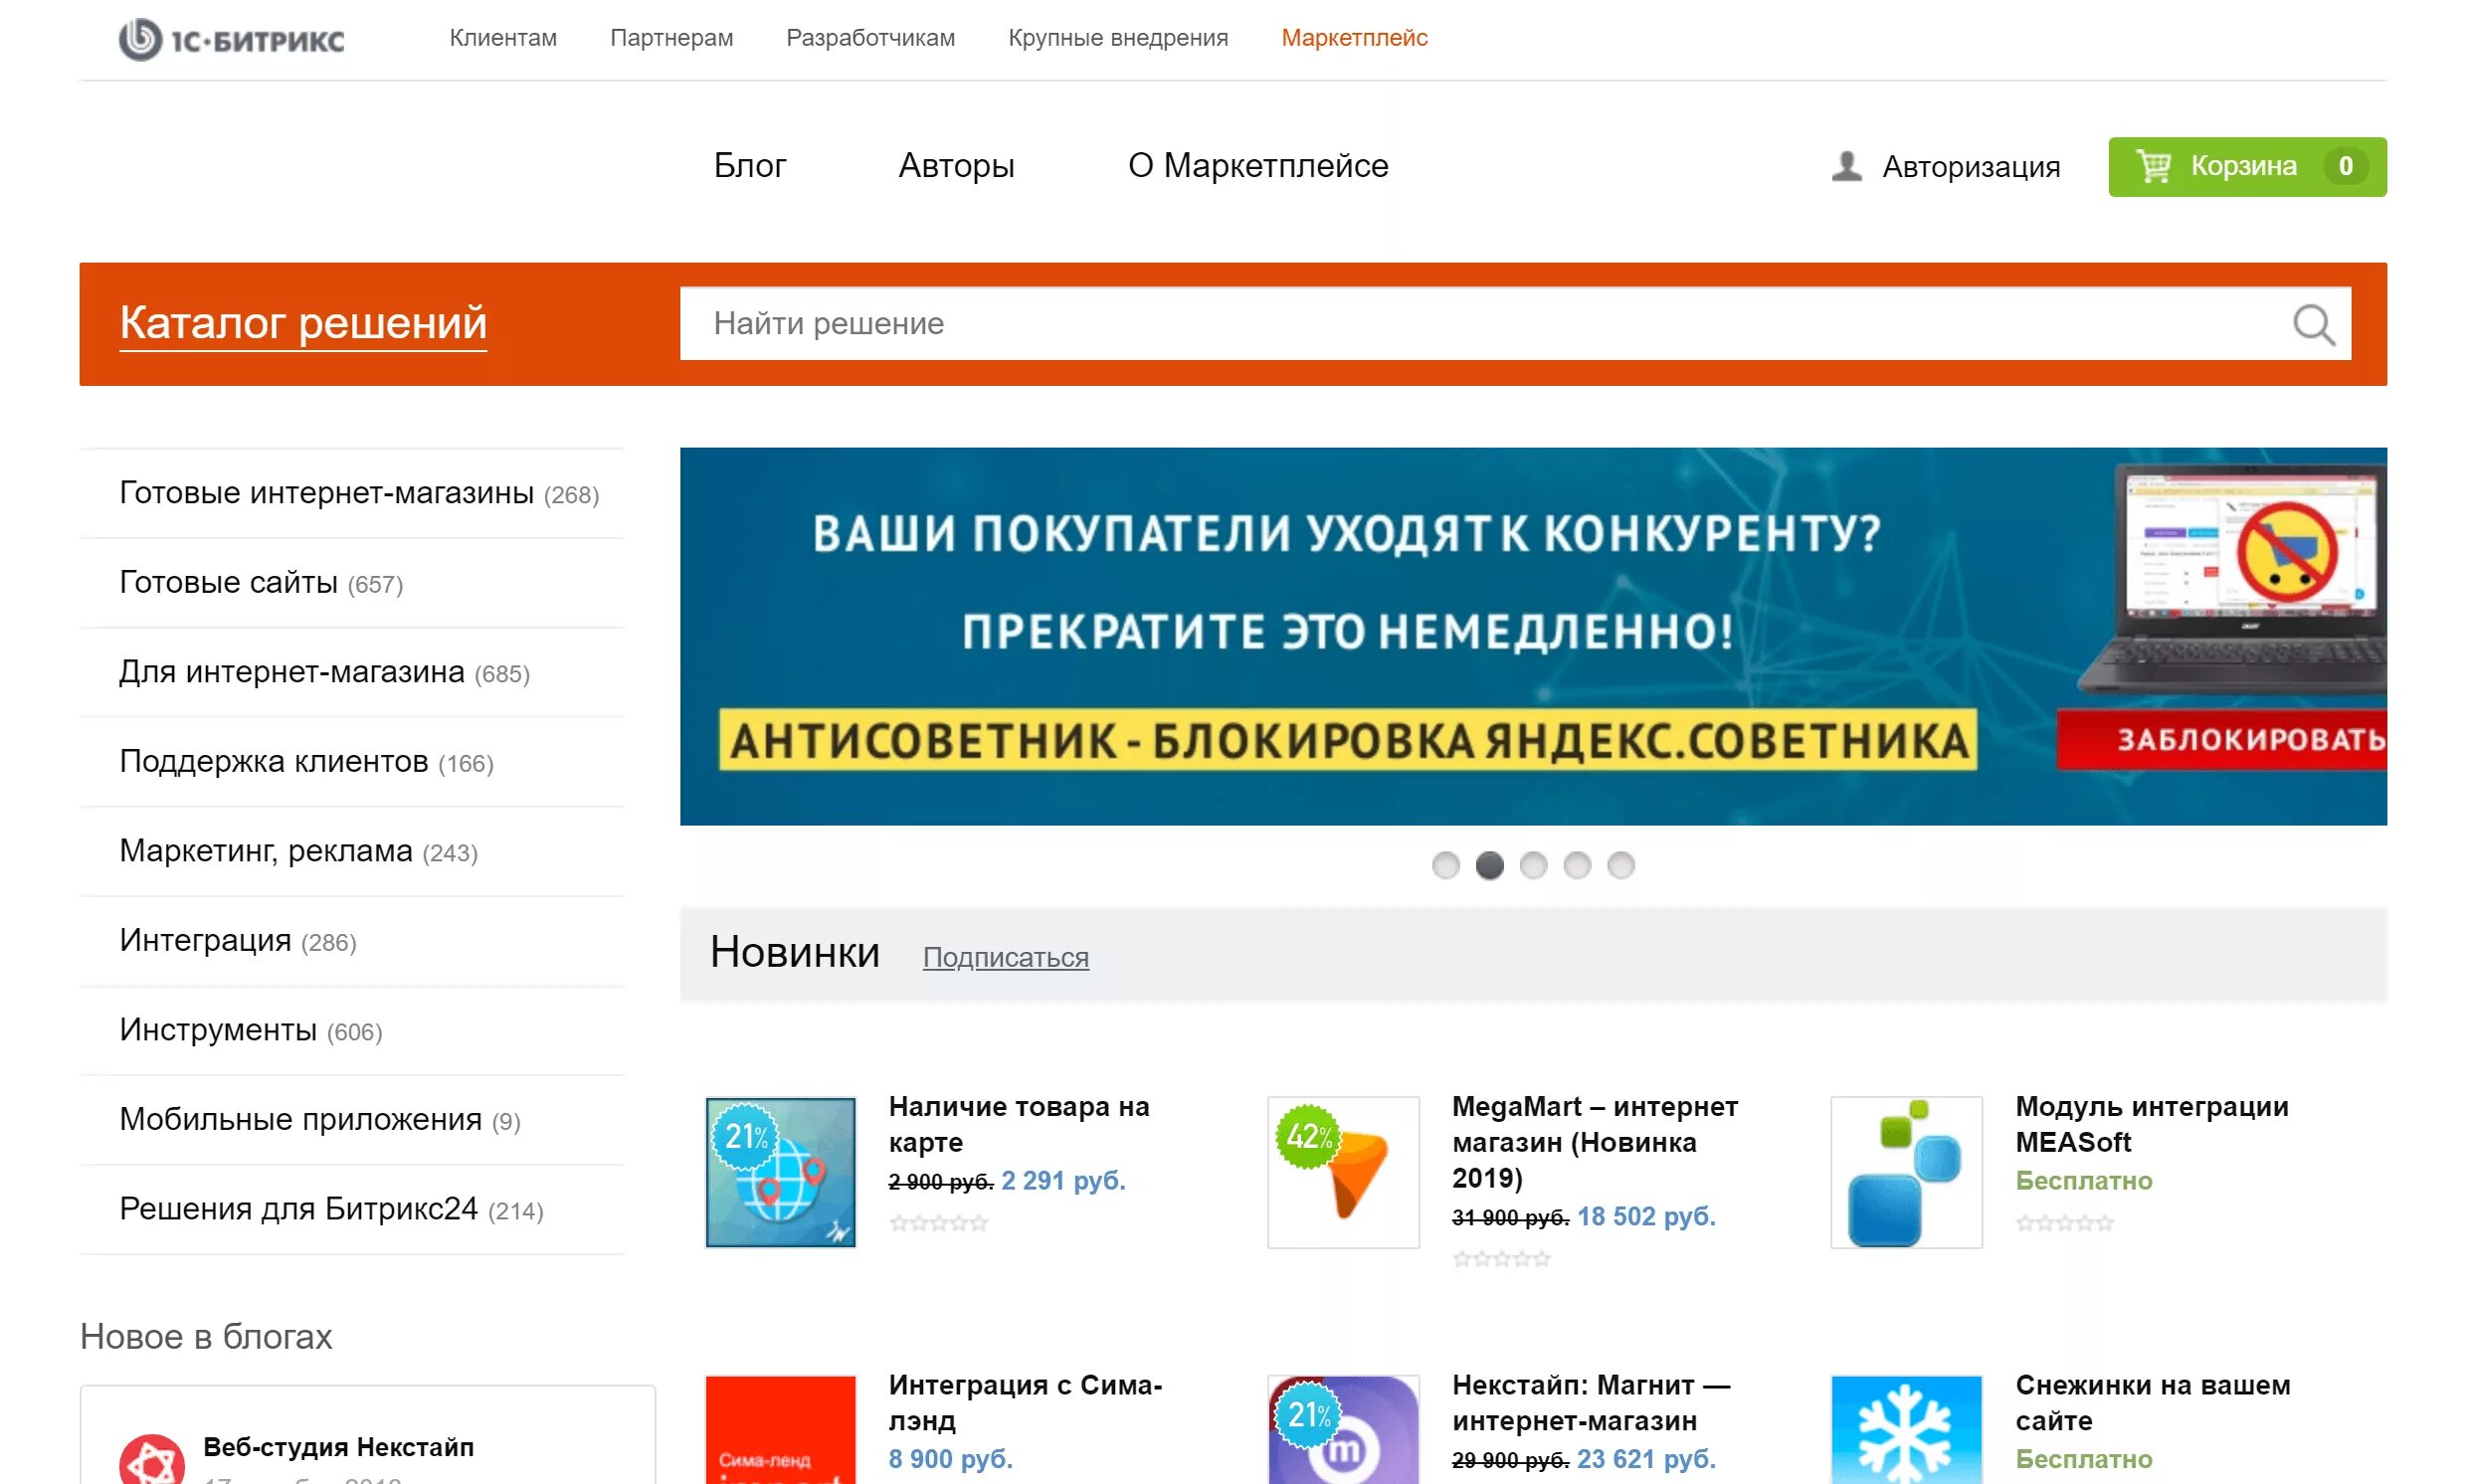
Task: Click the shopping cart icon in Корзина
Action: (x=2152, y=166)
